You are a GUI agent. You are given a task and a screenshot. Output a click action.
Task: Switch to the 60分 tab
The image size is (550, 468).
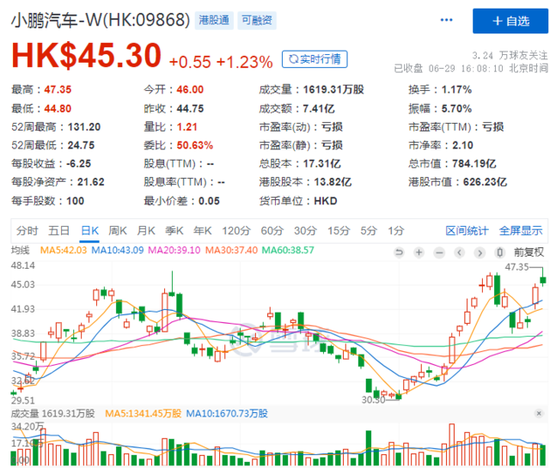pos(272,230)
